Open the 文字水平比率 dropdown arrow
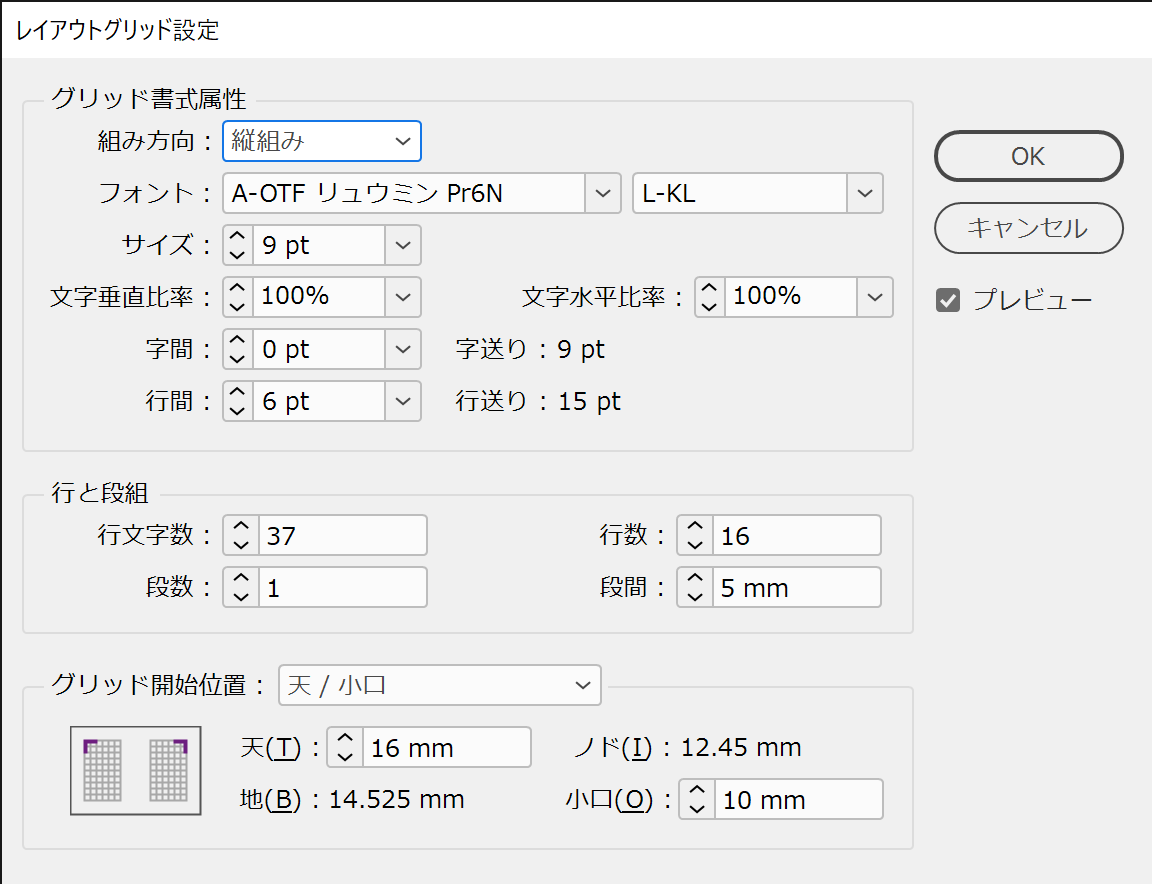The height and width of the screenshot is (884, 1152). pos(874,297)
